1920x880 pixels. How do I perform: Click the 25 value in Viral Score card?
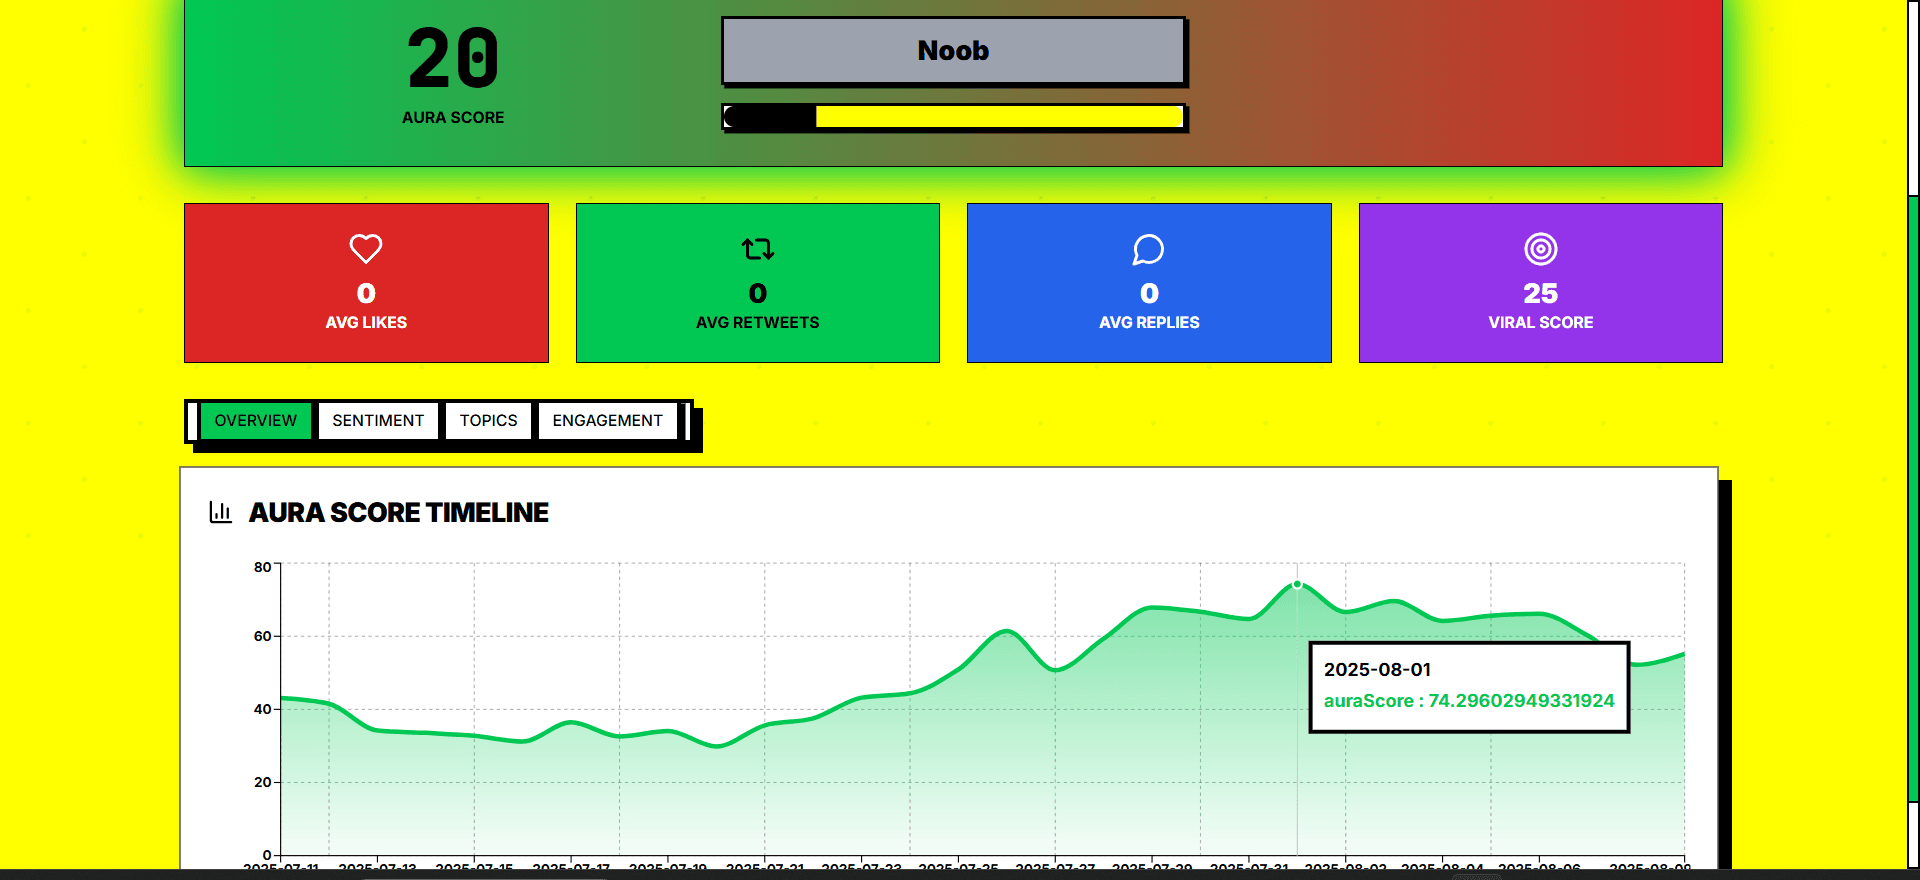pyautogui.click(x=1540, y=293)
